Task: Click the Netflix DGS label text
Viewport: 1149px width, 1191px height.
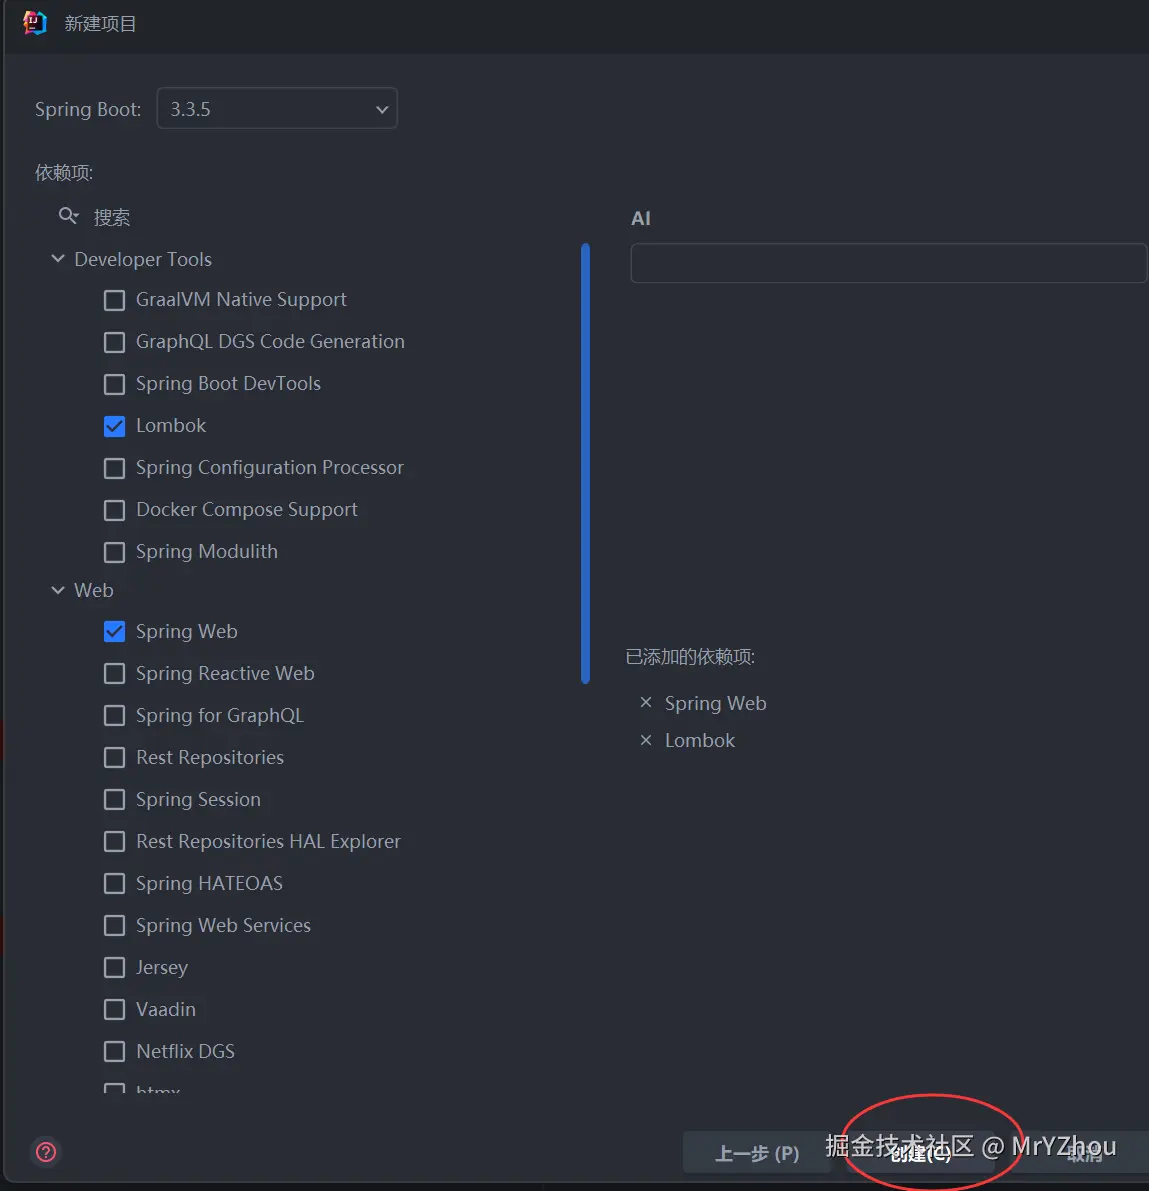Action: (185, 1051)
